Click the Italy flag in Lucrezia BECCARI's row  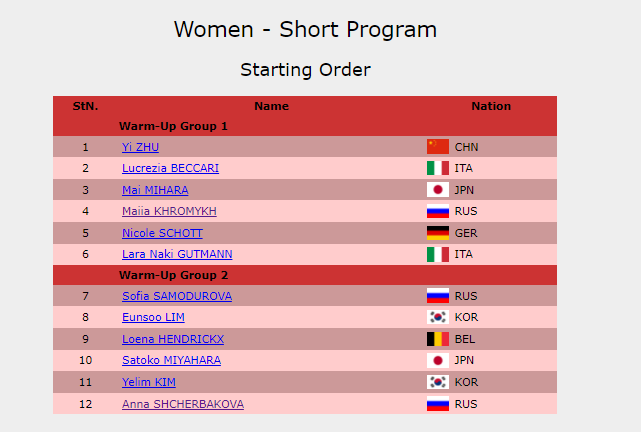(x=437, y=168)
